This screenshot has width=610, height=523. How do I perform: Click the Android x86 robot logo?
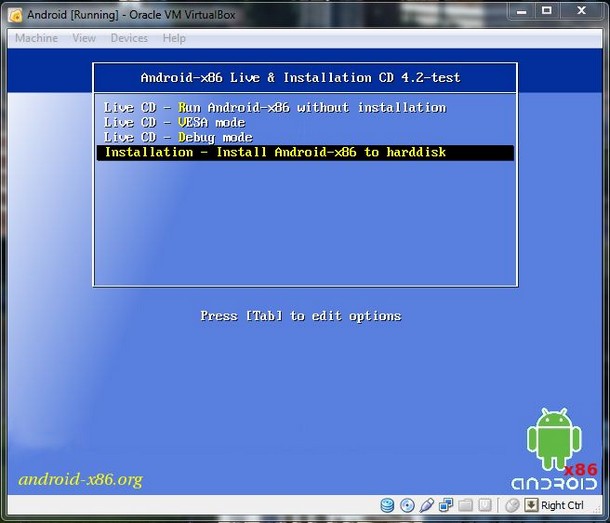click(554, 449)
